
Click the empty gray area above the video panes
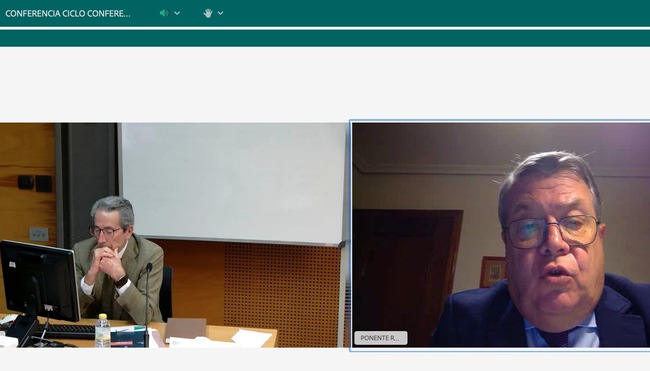point(325,84)
